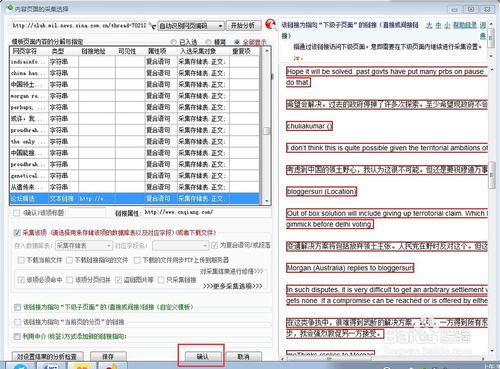Set help font size to 中
Screen dimensions: 500x369
[x=438, y=25]
